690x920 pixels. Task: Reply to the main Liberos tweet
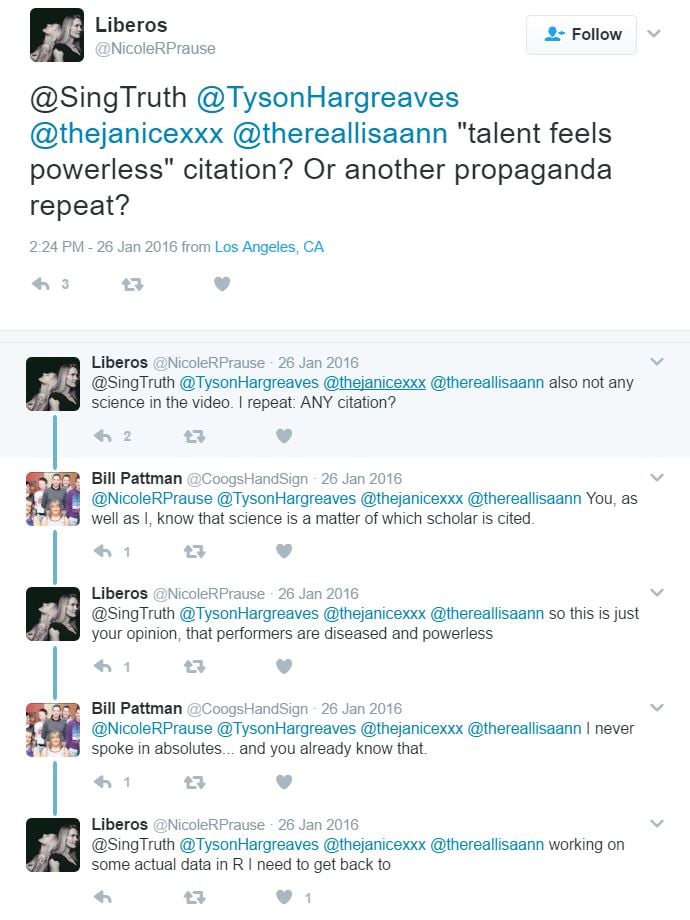(41, 284)
